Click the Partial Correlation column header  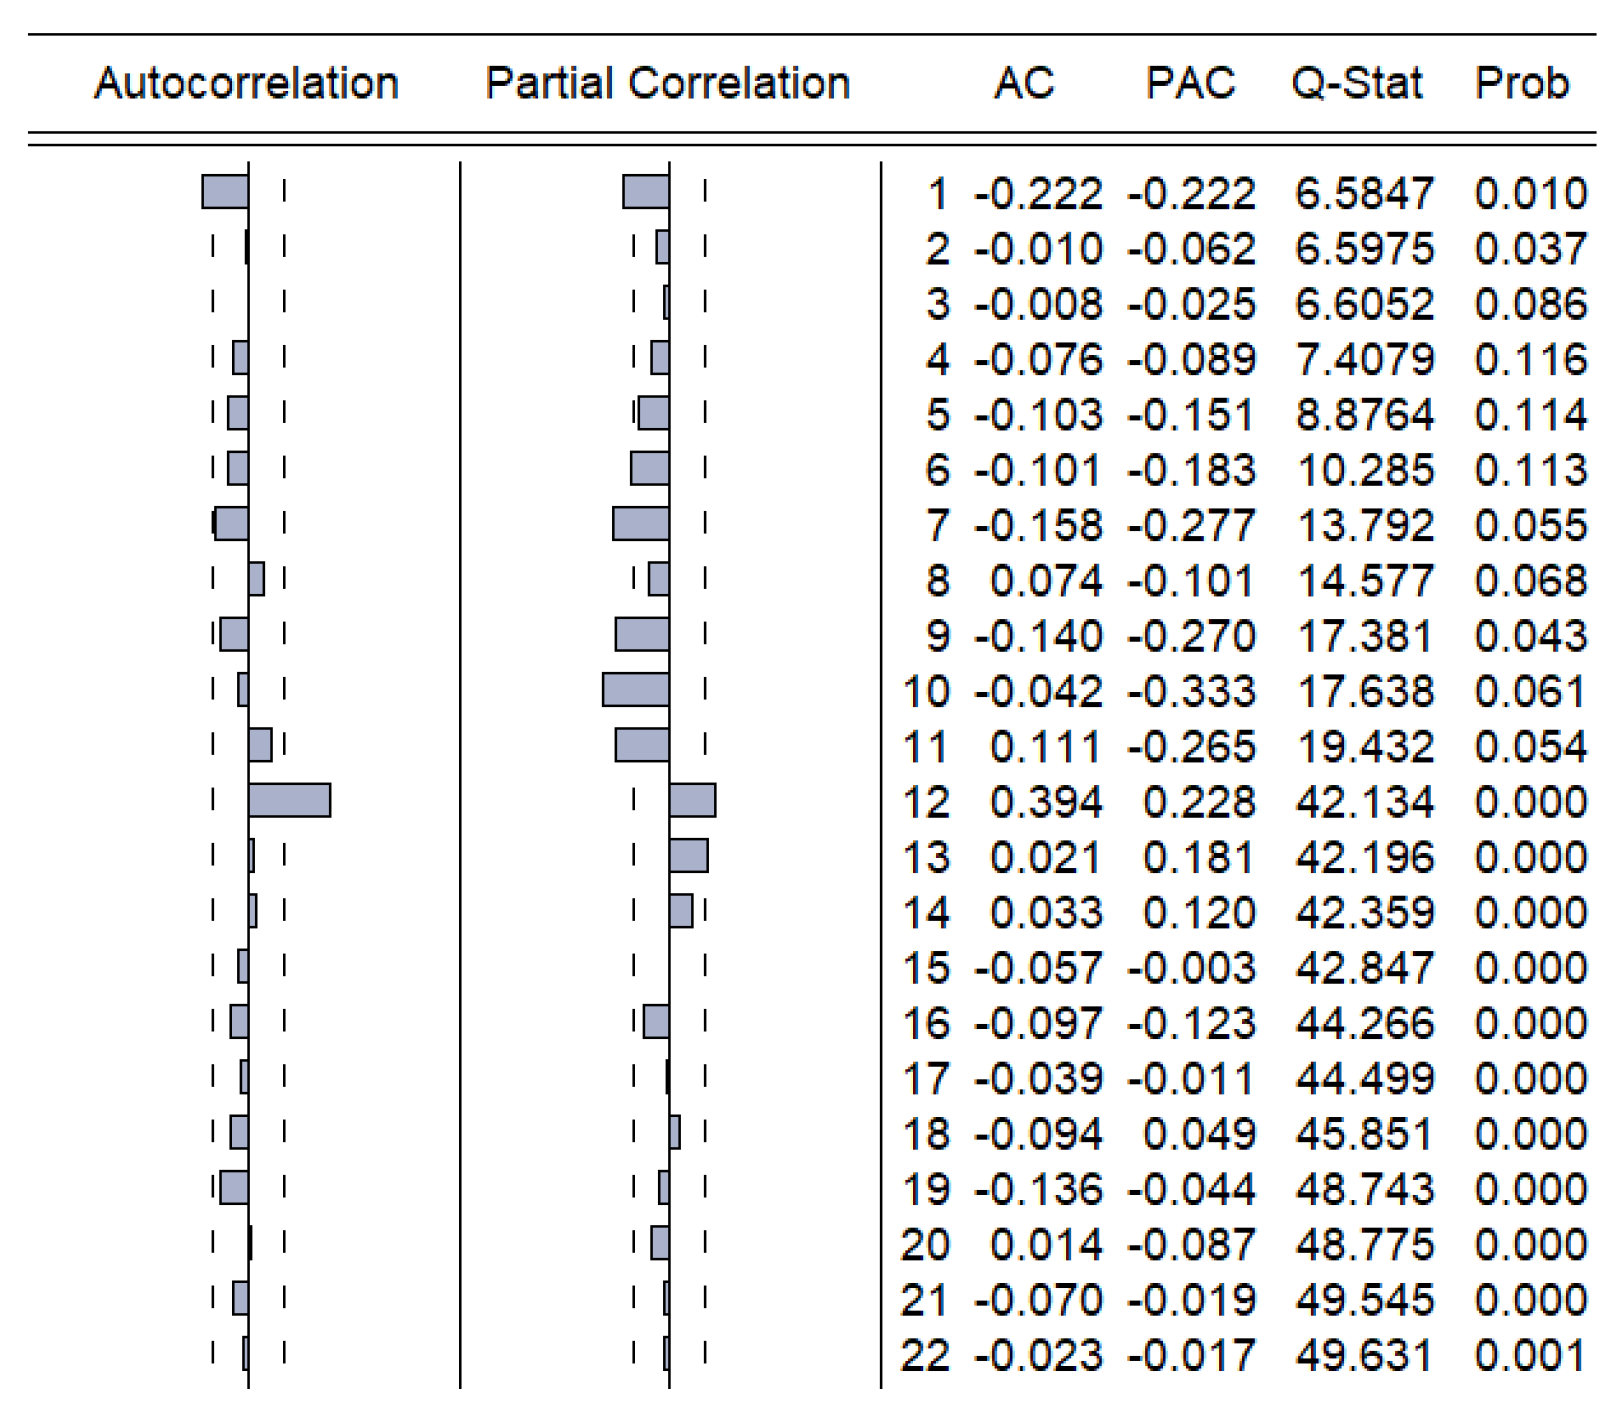667,83
